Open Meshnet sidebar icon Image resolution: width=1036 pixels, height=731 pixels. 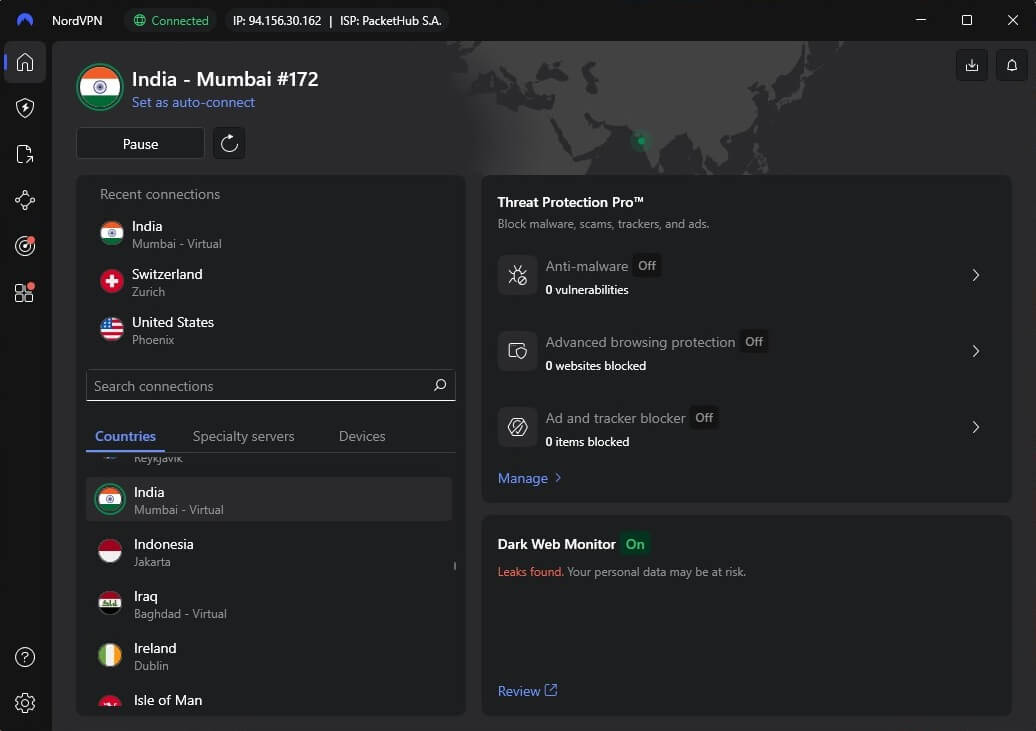(x=24, y=200)
